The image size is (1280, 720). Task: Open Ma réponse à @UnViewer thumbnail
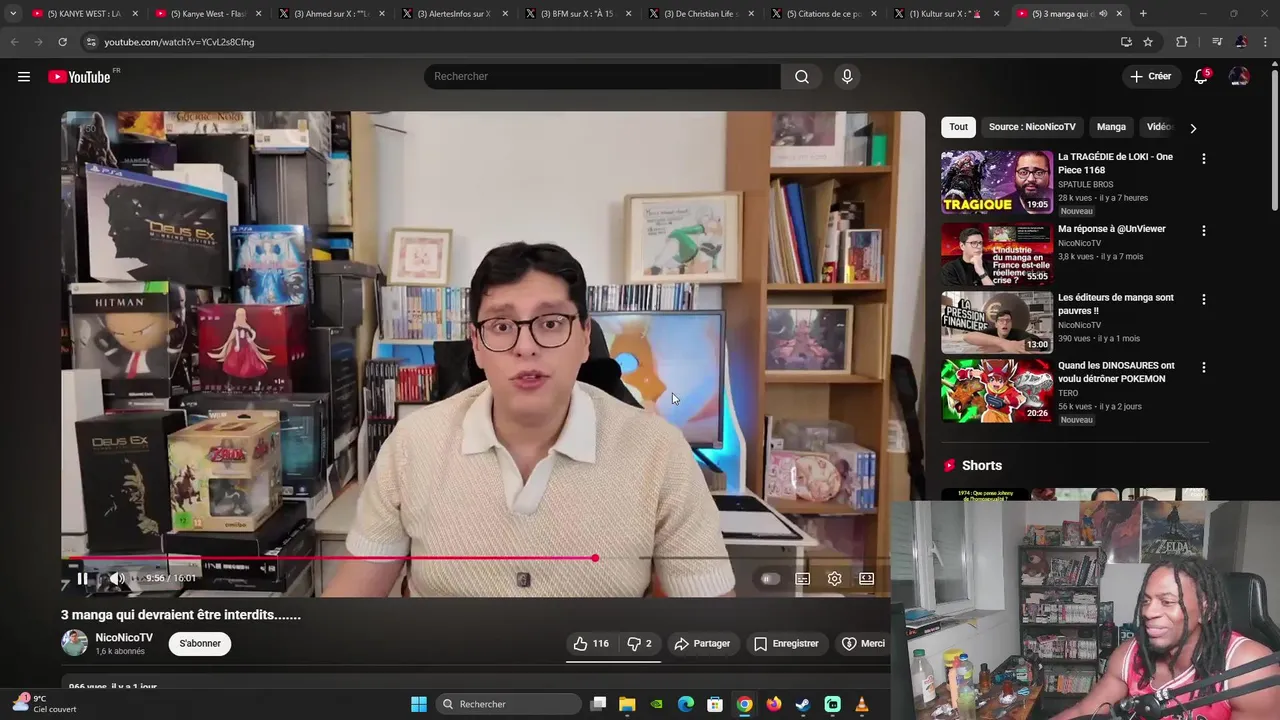[997, 254]
